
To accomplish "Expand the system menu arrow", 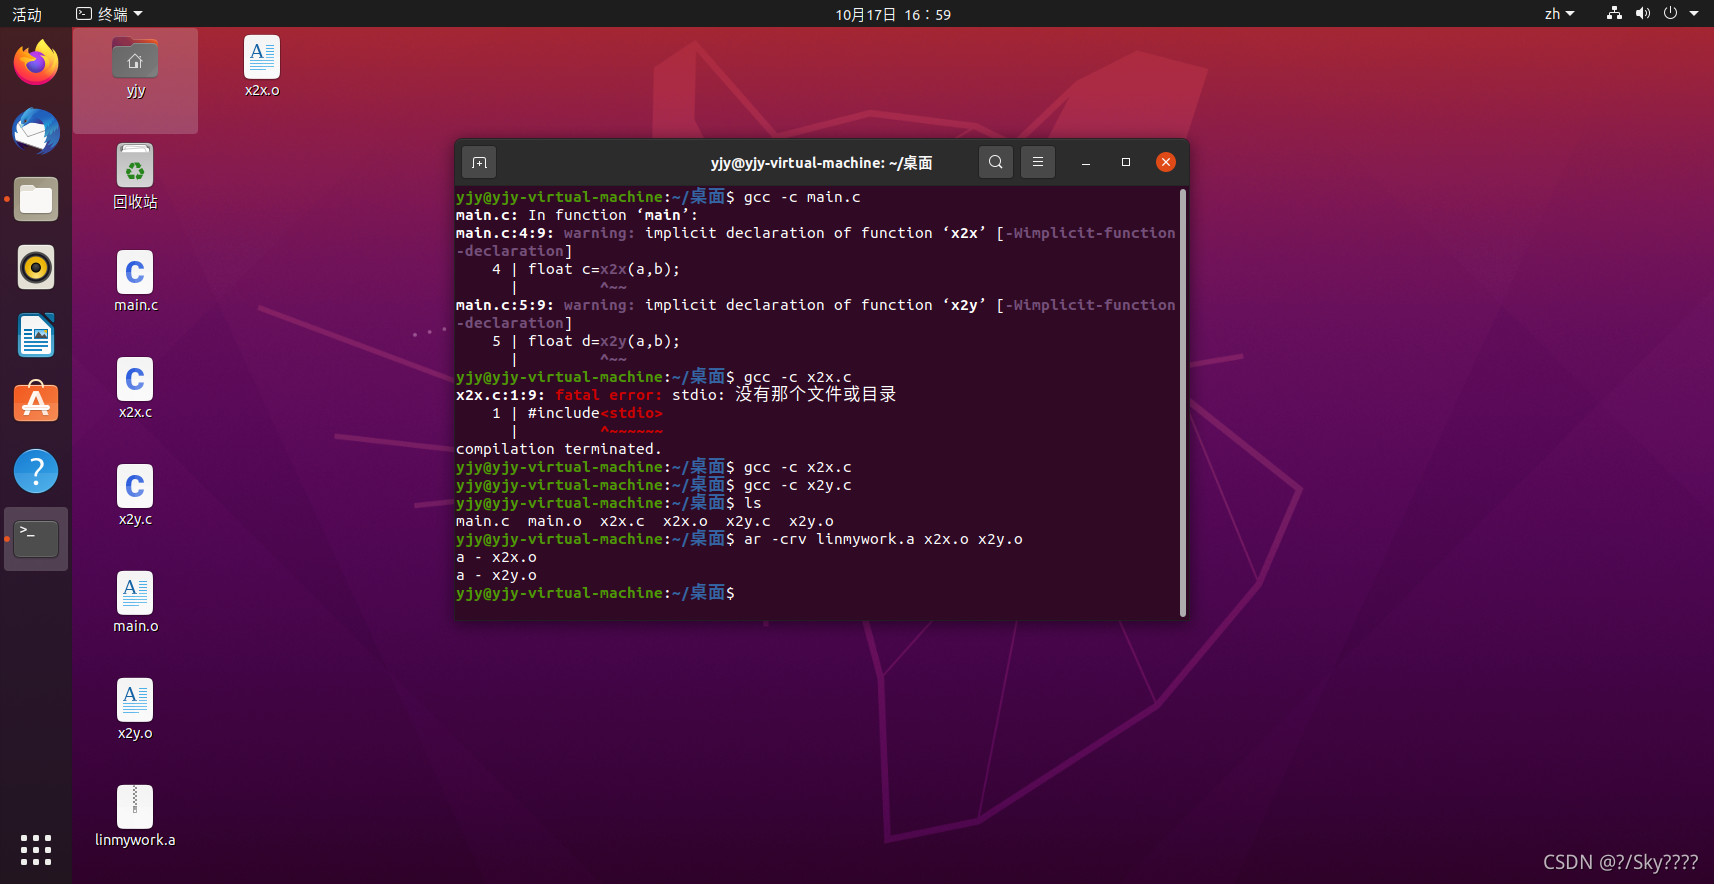I will coord(1694,14).
